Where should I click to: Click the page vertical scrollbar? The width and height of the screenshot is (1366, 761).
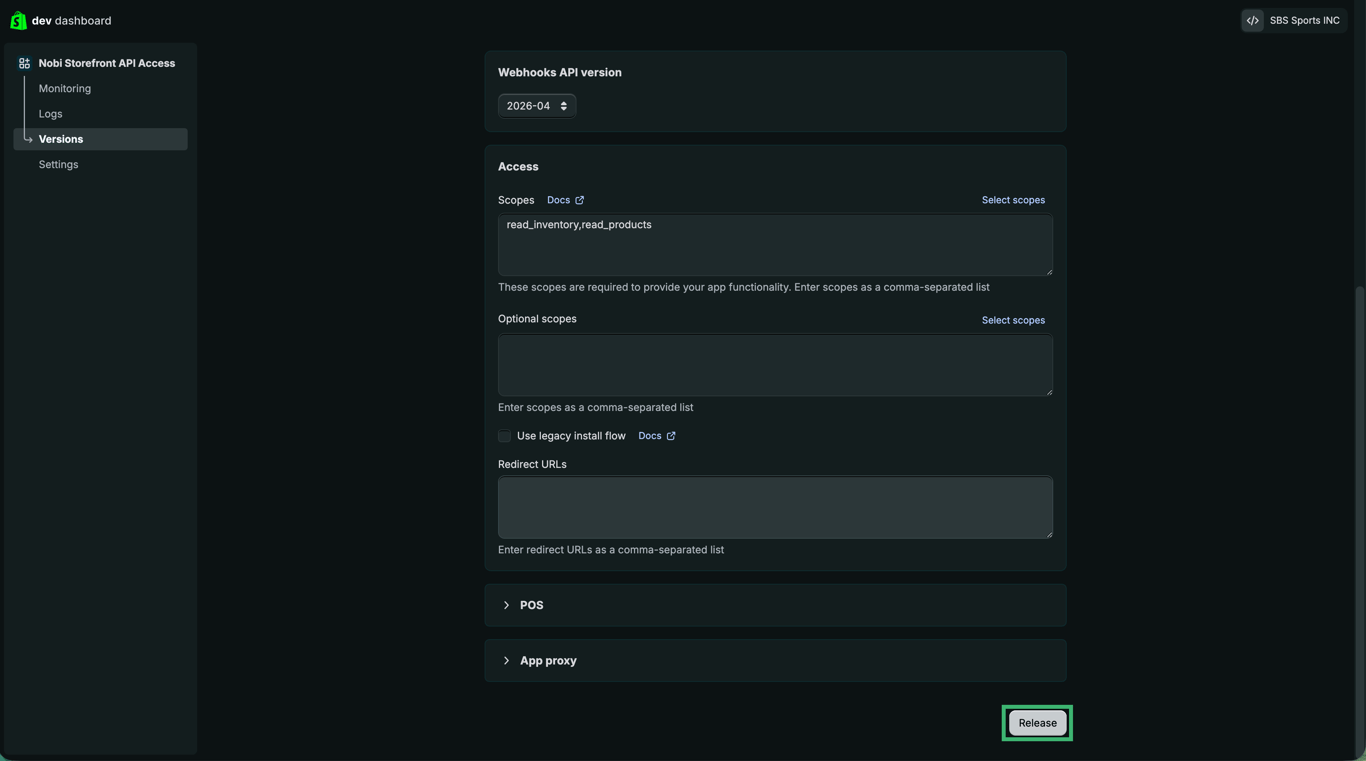1359,520
